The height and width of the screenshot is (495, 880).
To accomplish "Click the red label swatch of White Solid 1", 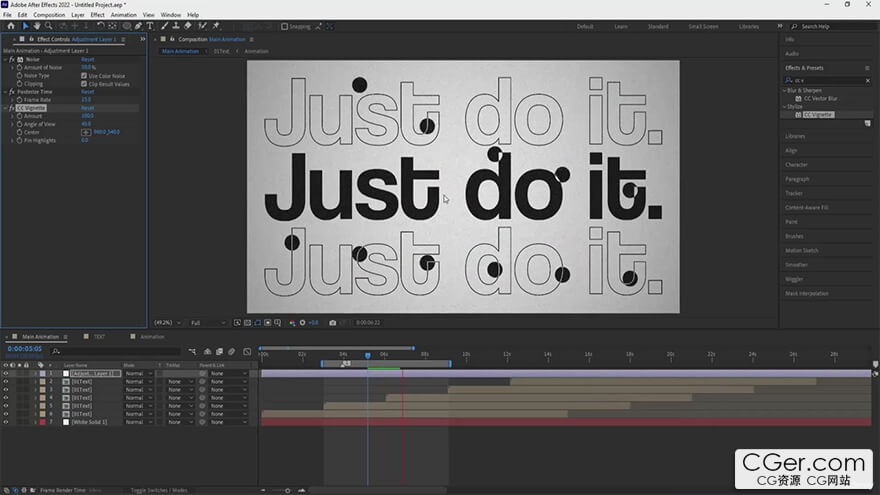I will coord(41,422).
